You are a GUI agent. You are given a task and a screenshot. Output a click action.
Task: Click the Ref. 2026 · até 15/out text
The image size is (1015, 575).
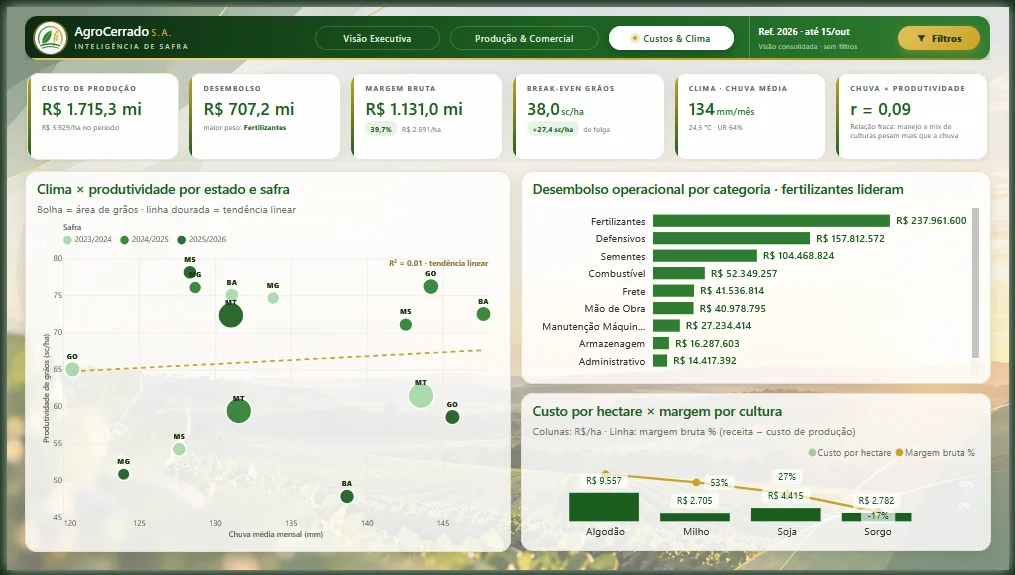pos(804,32)
